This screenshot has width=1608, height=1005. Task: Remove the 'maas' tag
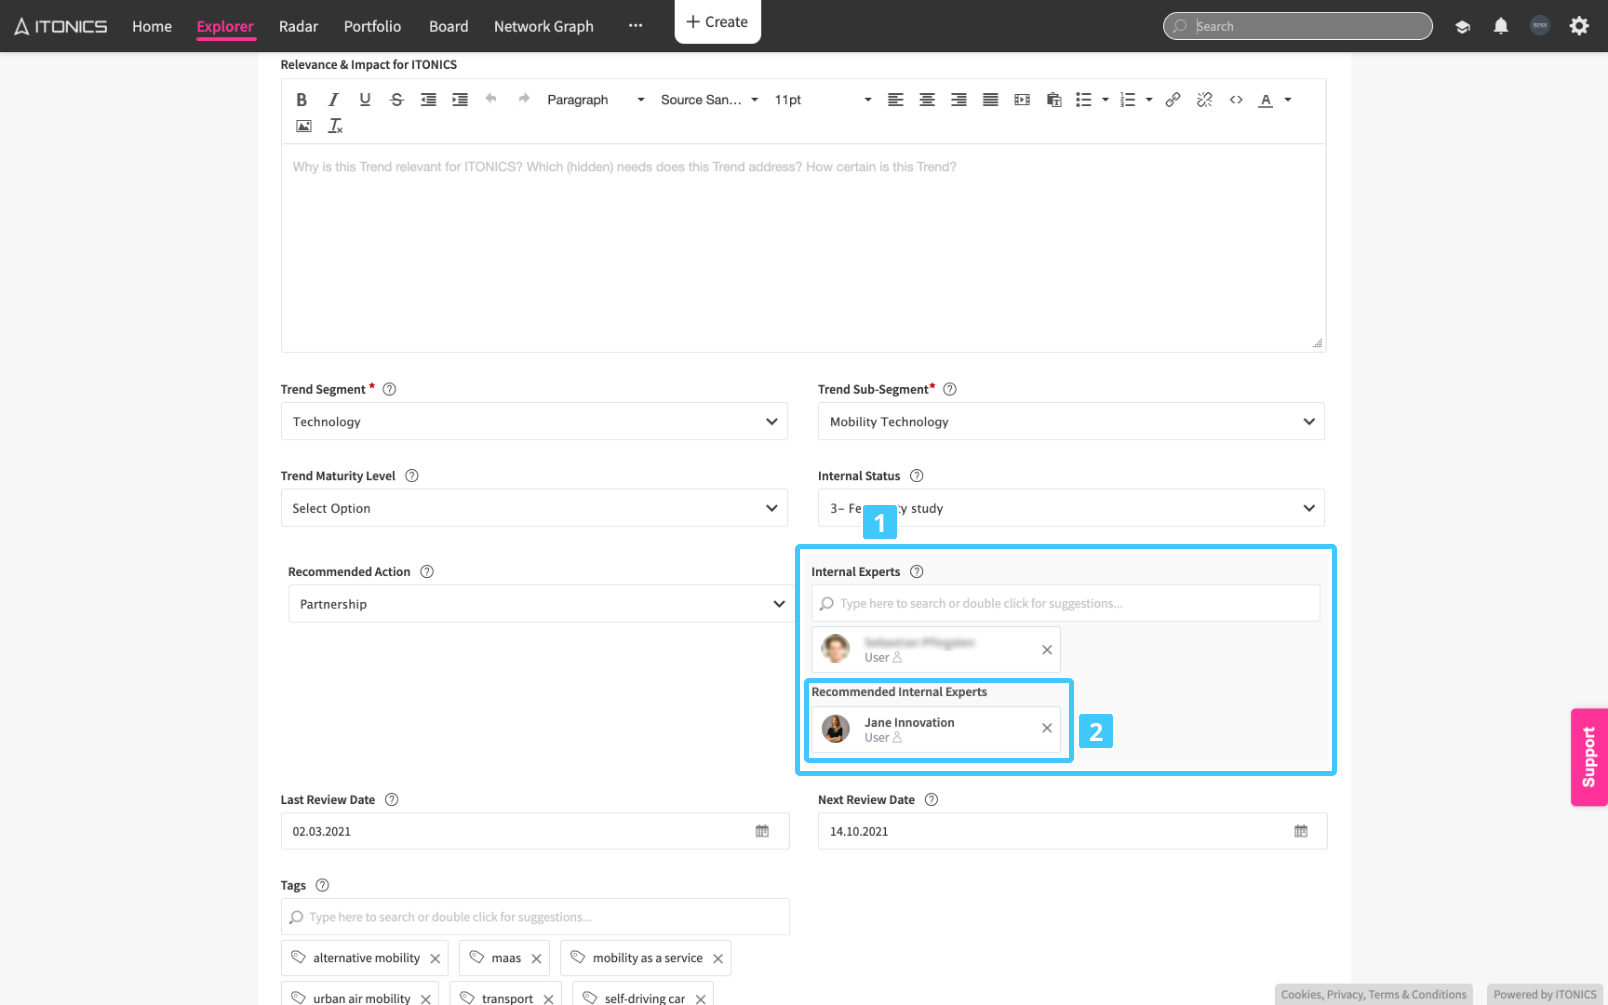[537, 959]
